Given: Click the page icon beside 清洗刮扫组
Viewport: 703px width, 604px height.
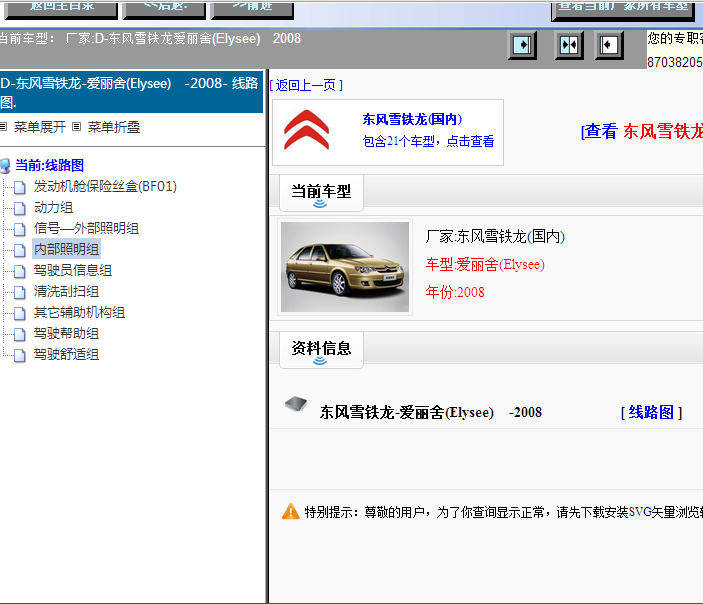Looking at the screenshot, I should (x=20, y=292).
